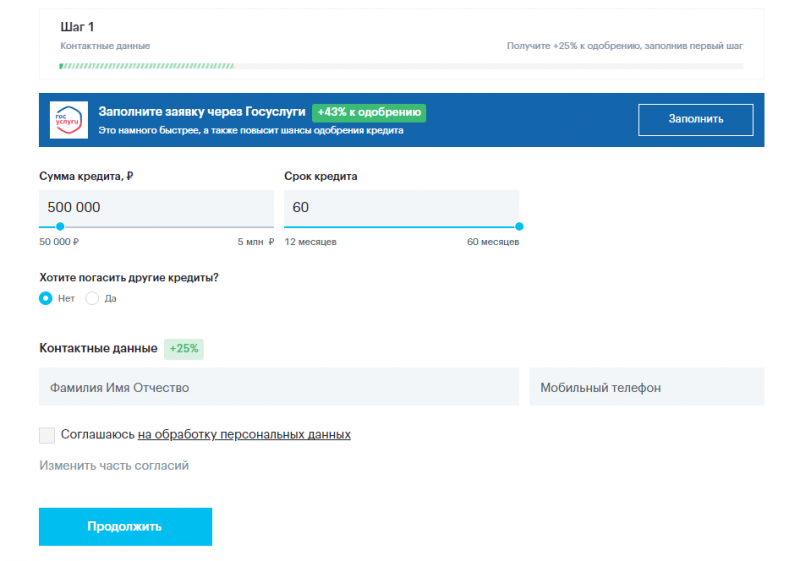Select the Да radio option
The height and width of the screenshot is (561, 800).
tap(93, 298)
